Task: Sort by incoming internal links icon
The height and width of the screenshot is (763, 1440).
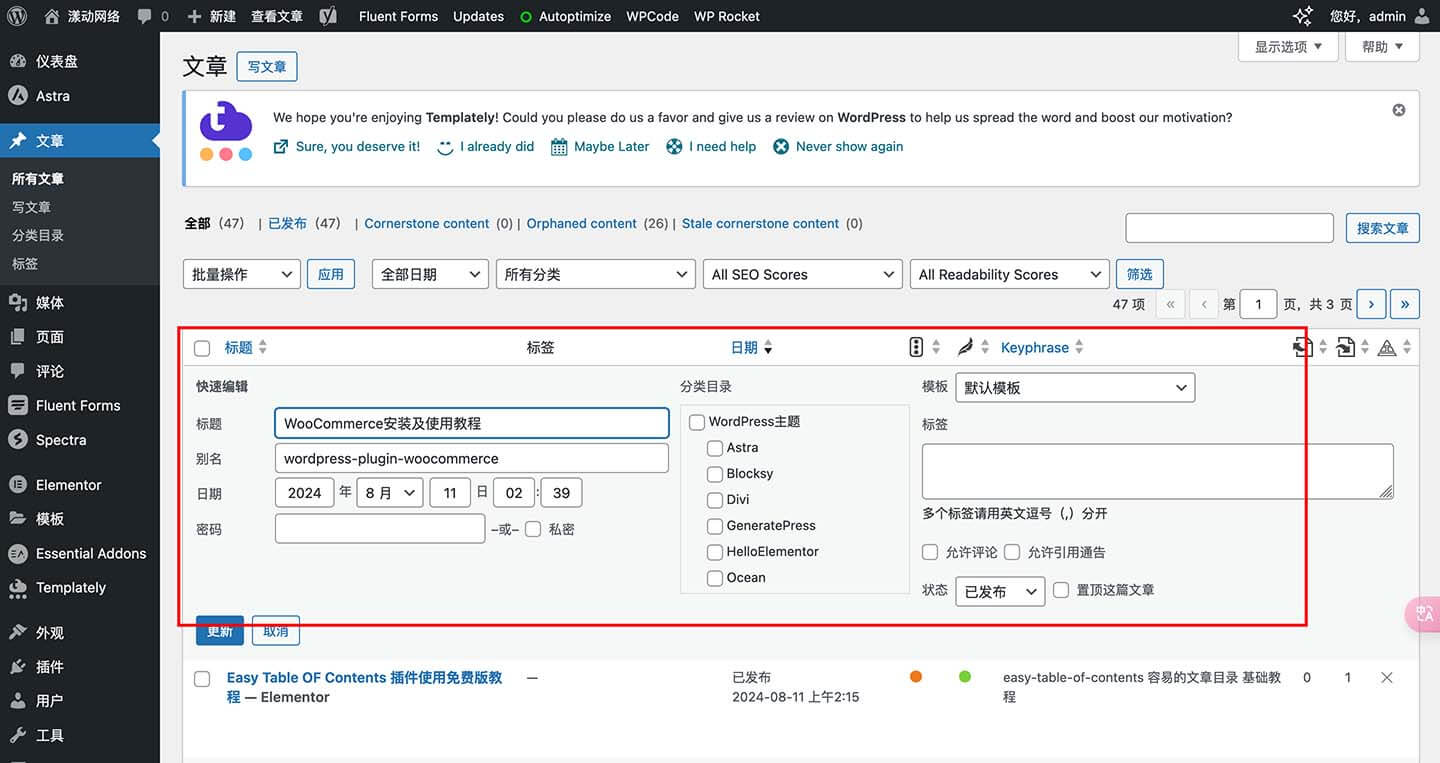Action: (x=1346, y=347)
